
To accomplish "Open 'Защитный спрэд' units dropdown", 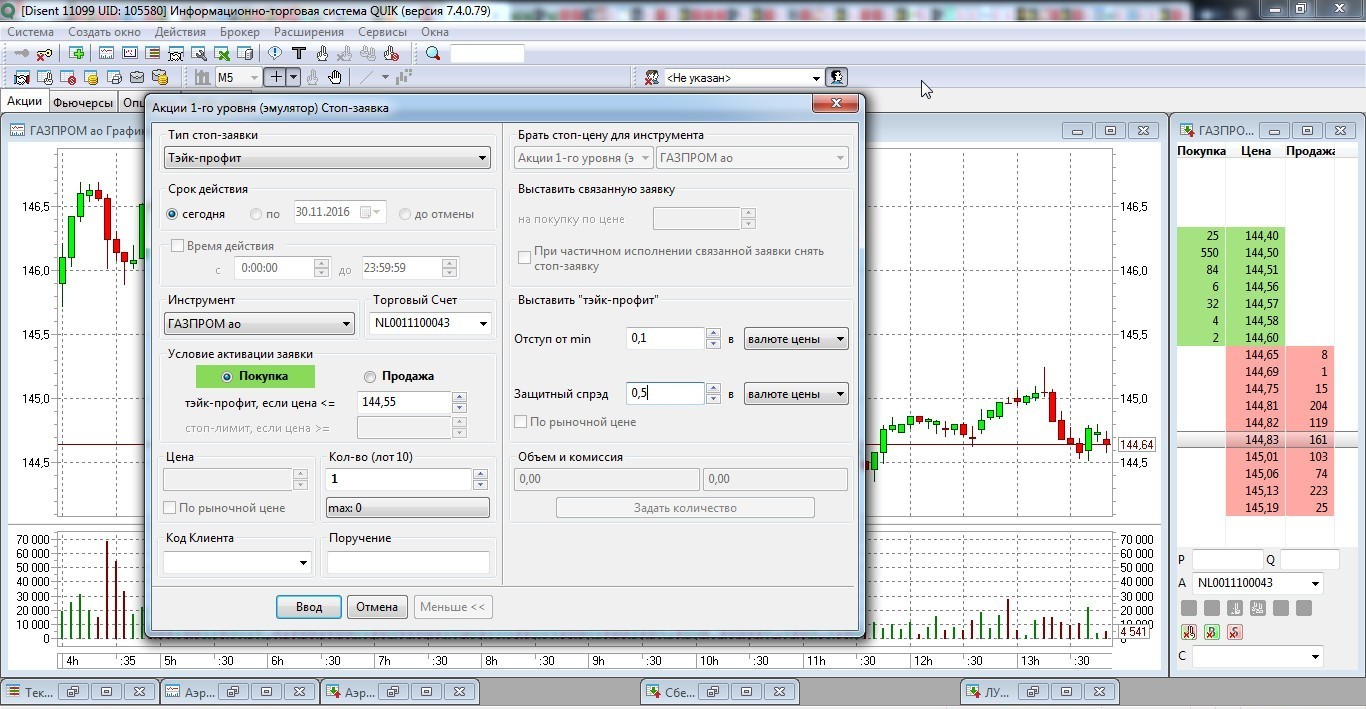I will click(840, 394).
